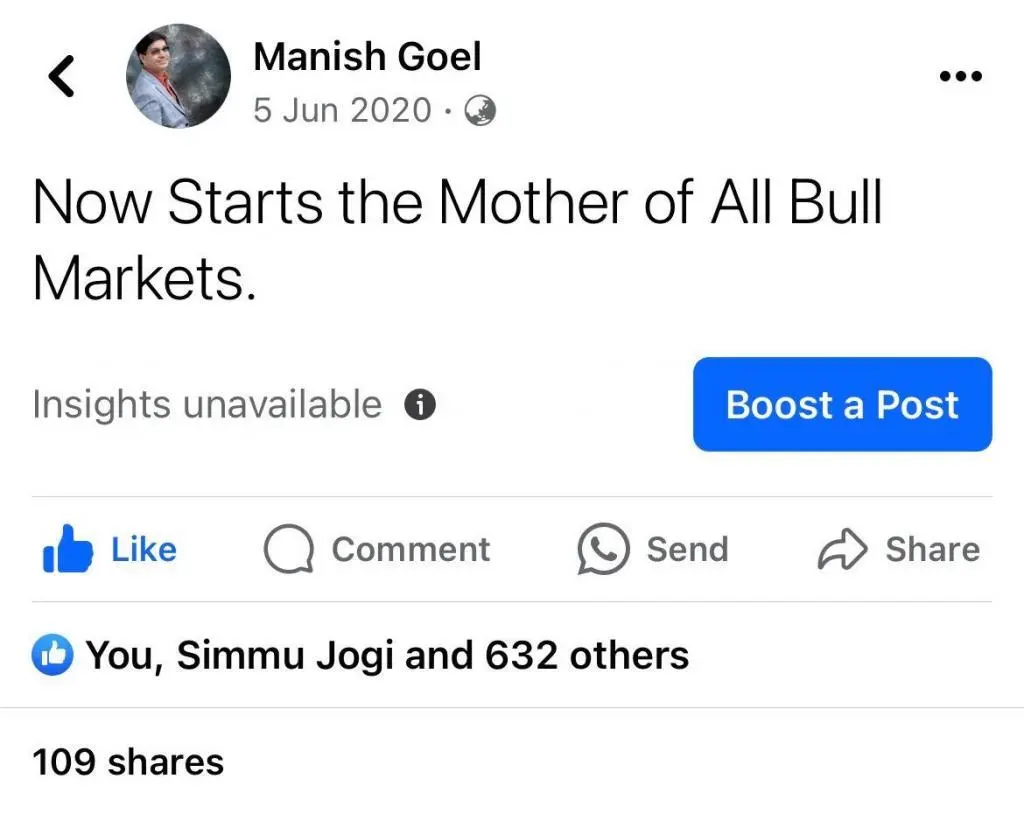Screen dimensions: 1024x814
Task: Click the Insights unavailable text
Action: pyautogui.click(x=207, y=405)
